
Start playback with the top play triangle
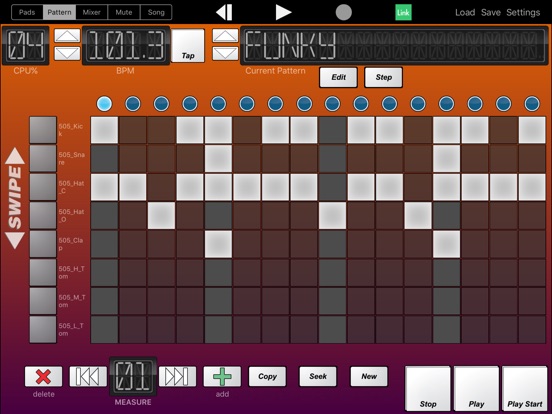tap(283, 12)
